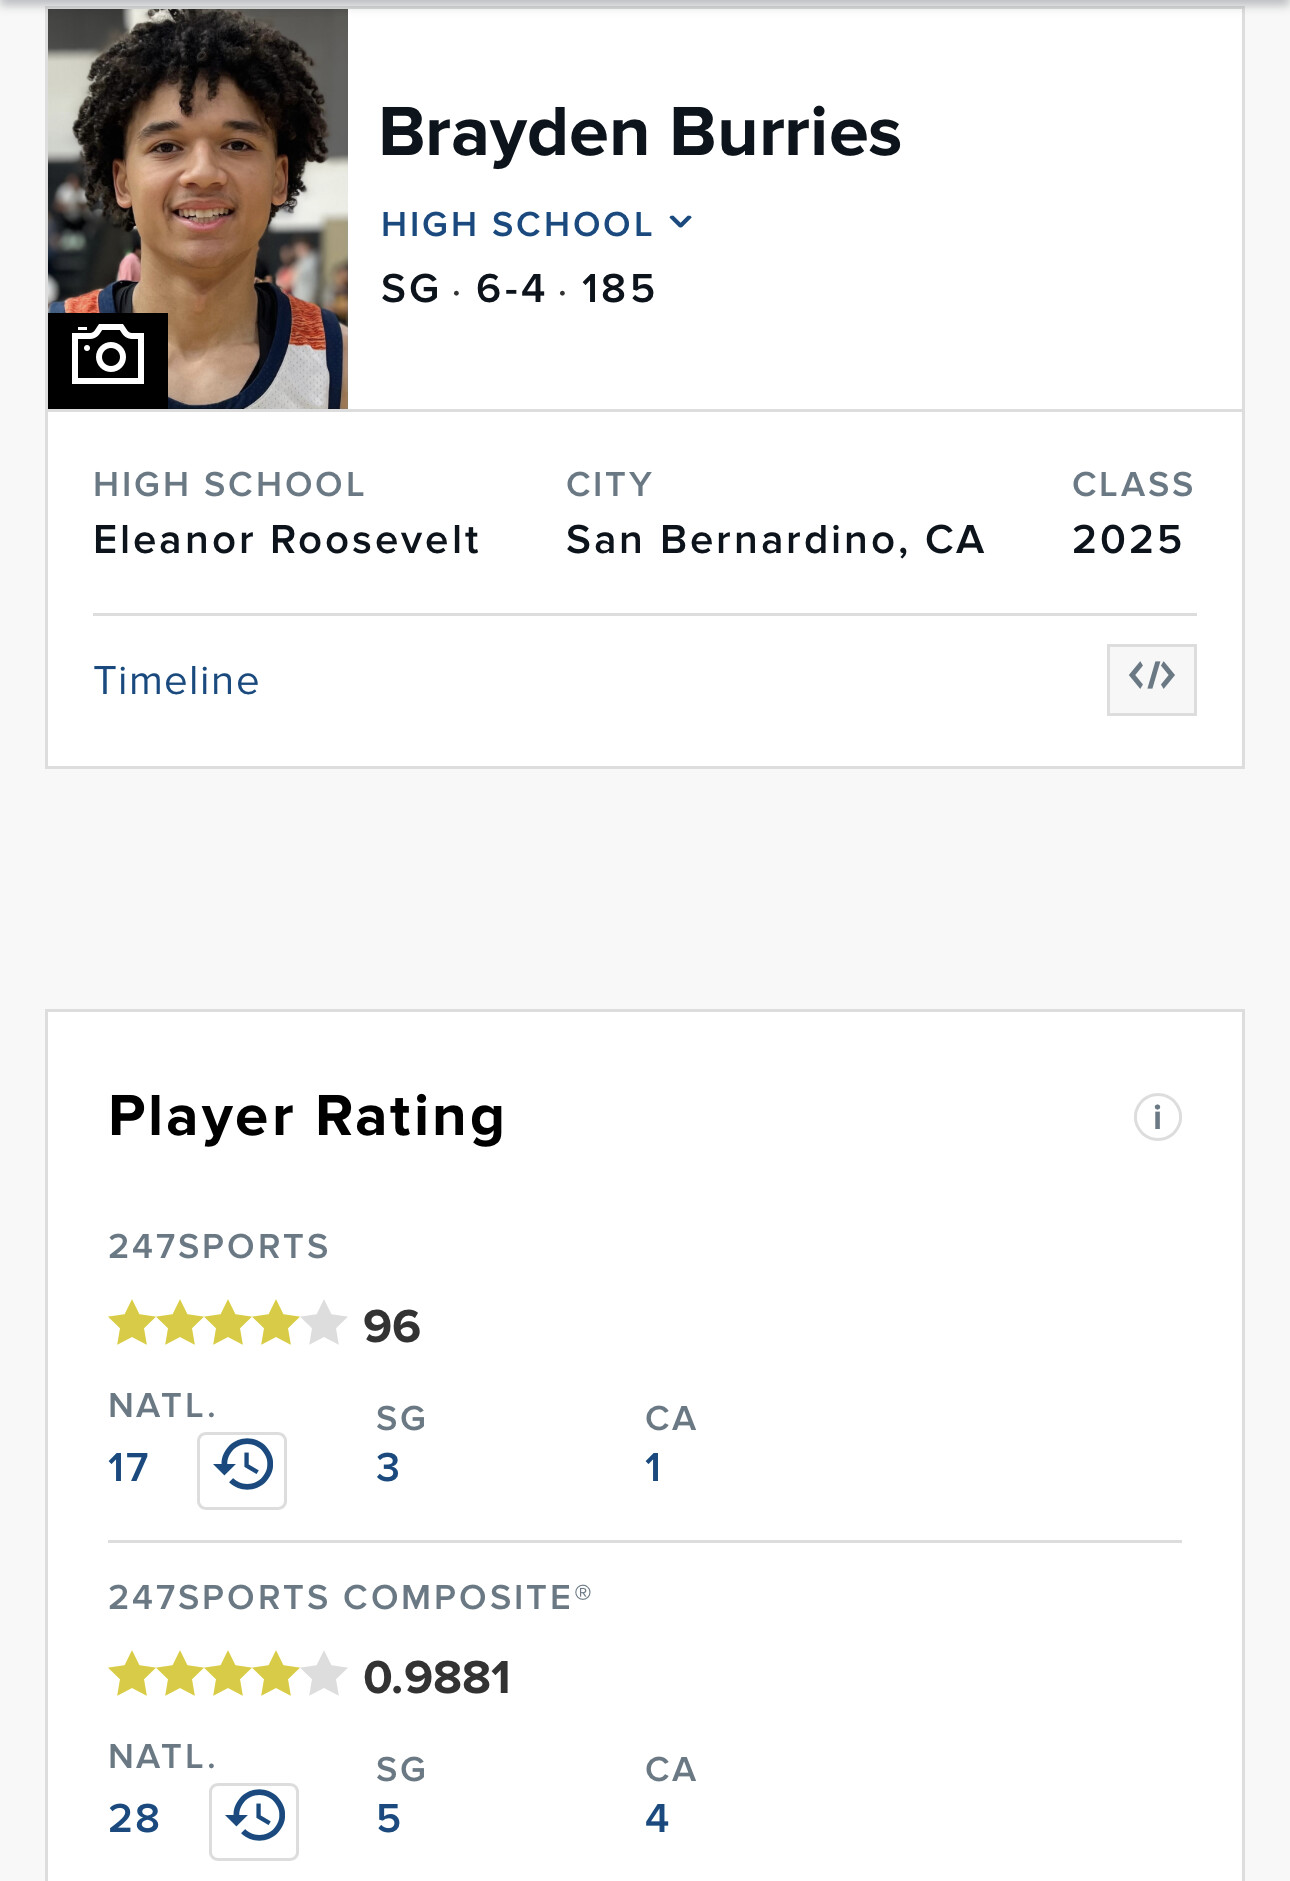Screen dimensions: 1290x1881
Task: Click the Composite SG rank 5
Action: tap(389, 1819)
